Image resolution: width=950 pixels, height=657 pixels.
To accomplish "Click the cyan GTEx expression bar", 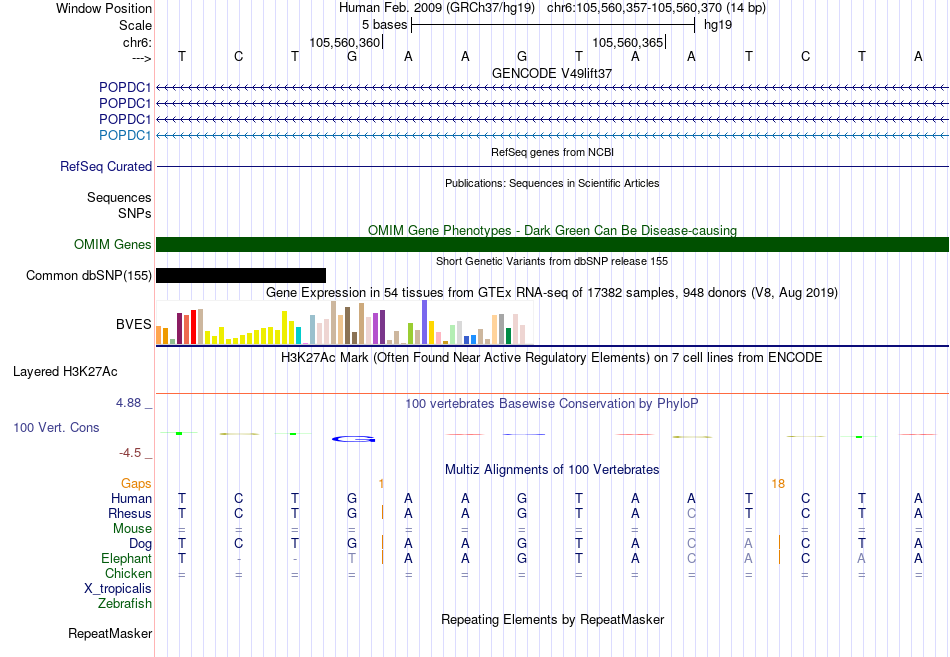I will (x=298, y=336).
